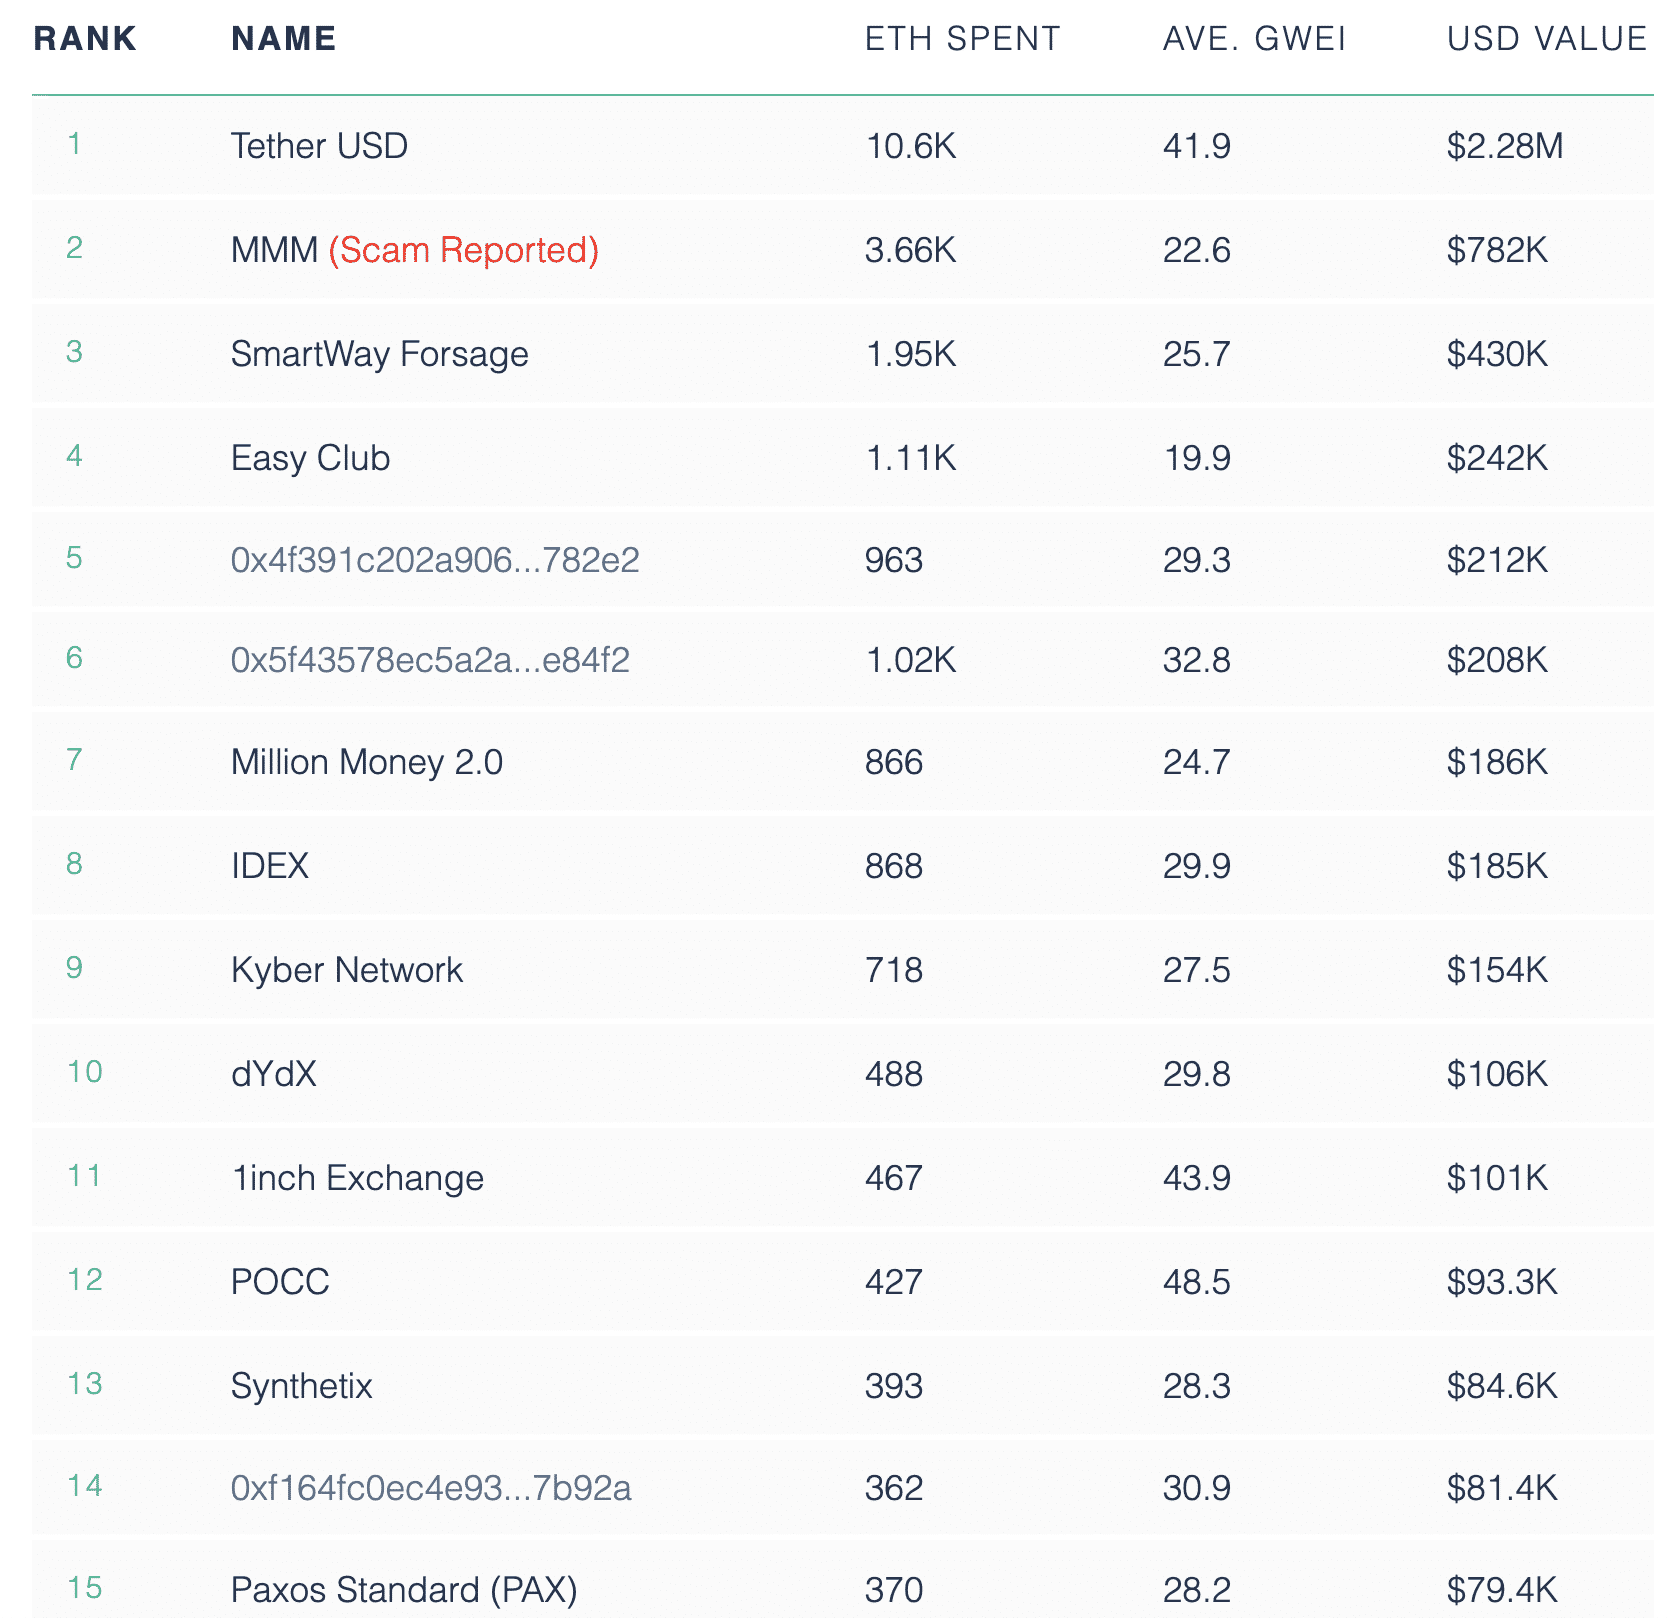Open address 0x4f391c202a906...782e2

pyautogui.click(x=435, y=560)
